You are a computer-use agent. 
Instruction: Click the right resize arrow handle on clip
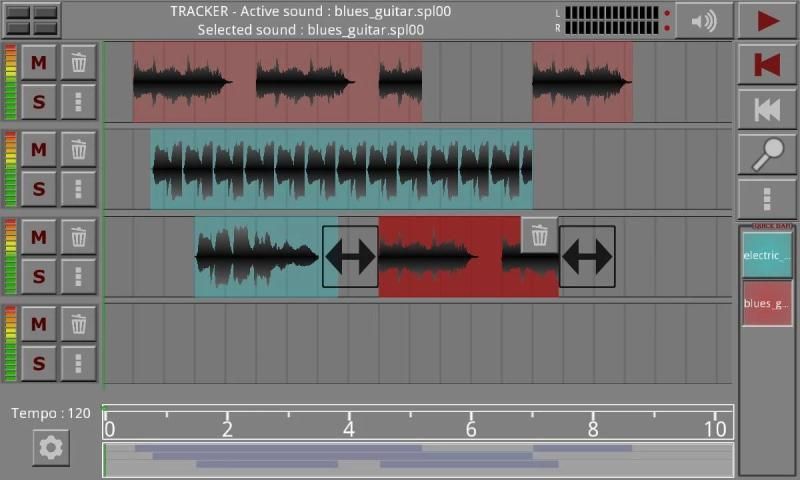(x=587, y=257)
